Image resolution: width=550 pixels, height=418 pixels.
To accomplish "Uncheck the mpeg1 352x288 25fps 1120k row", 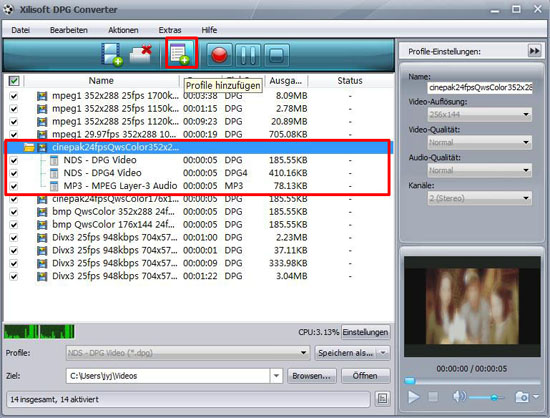I will [x=13, y=122].
